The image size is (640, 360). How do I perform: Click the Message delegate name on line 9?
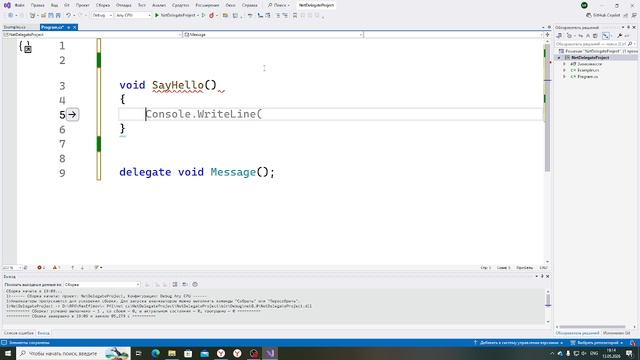click(233, 172)
